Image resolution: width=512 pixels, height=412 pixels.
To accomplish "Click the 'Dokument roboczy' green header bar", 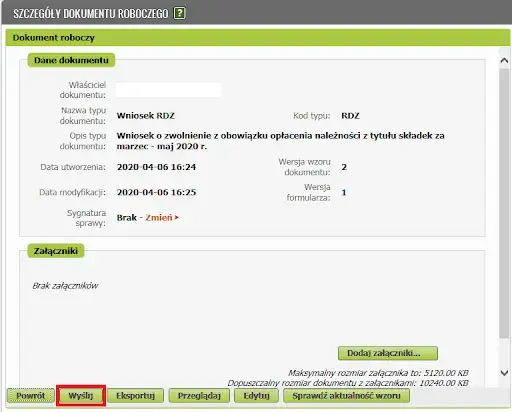I will [258, 37].
